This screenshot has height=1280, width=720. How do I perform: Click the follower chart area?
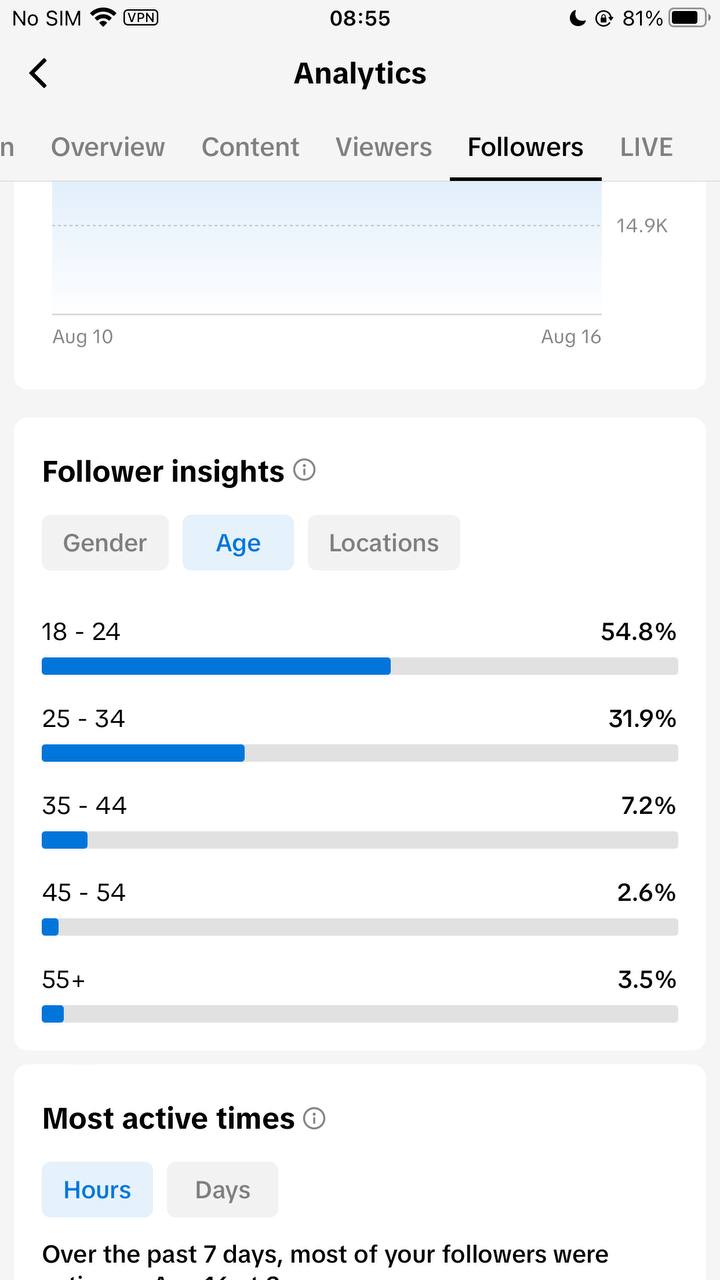[327, 248]
